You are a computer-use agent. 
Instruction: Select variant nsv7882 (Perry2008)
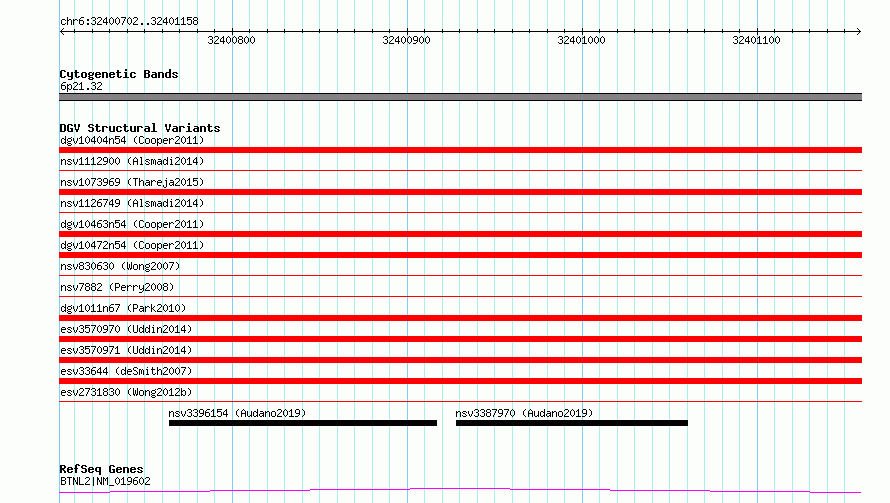click(x=117, y=287)
